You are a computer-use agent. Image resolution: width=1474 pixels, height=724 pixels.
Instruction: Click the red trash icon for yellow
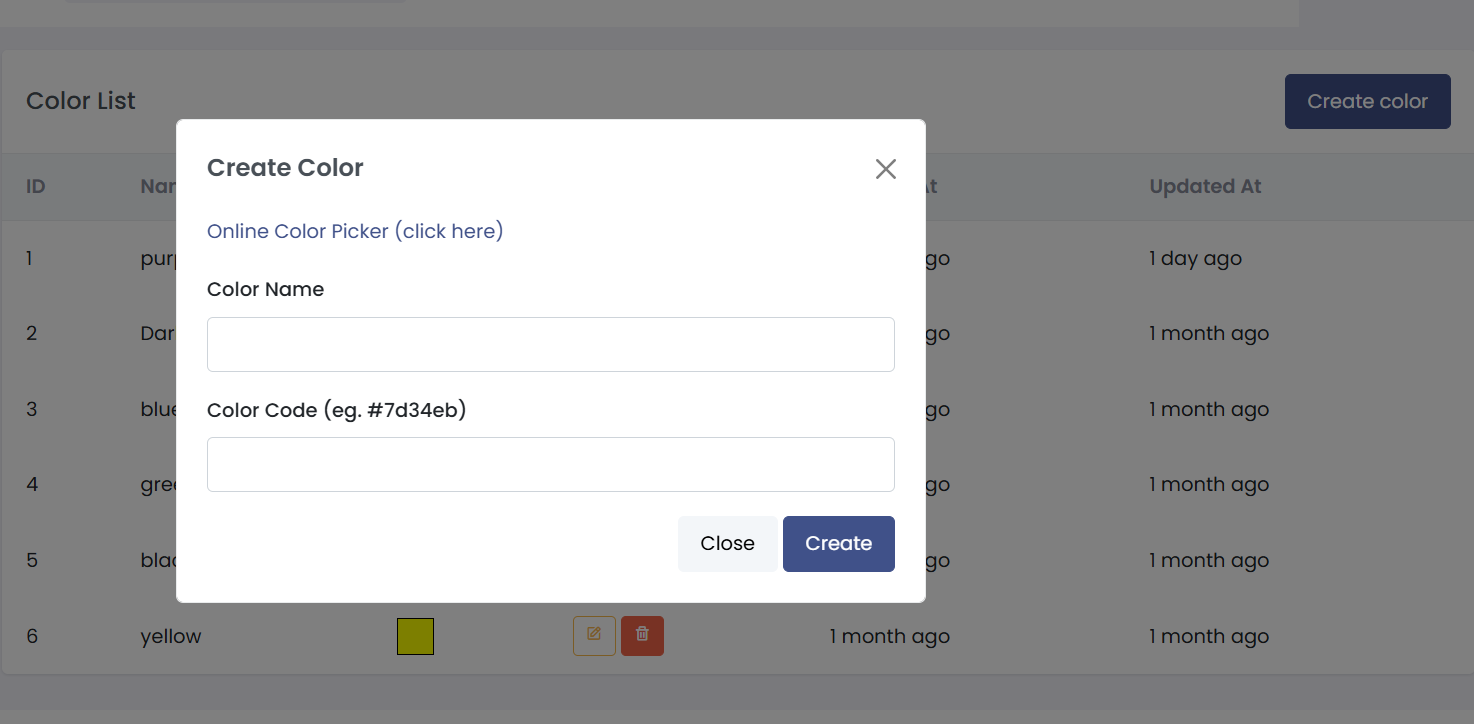click(642, 636)
